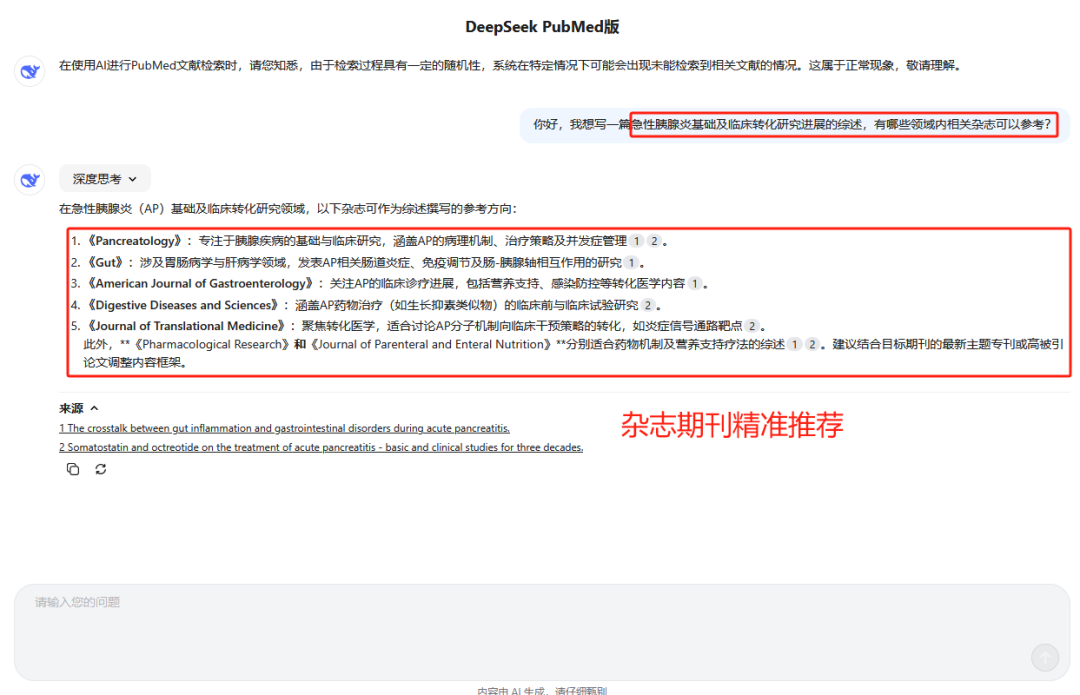Screen dimensions: 1080x695
Task: Click citation badge 2 on Journal of Translational Medicine line
Action: (752, 326)
